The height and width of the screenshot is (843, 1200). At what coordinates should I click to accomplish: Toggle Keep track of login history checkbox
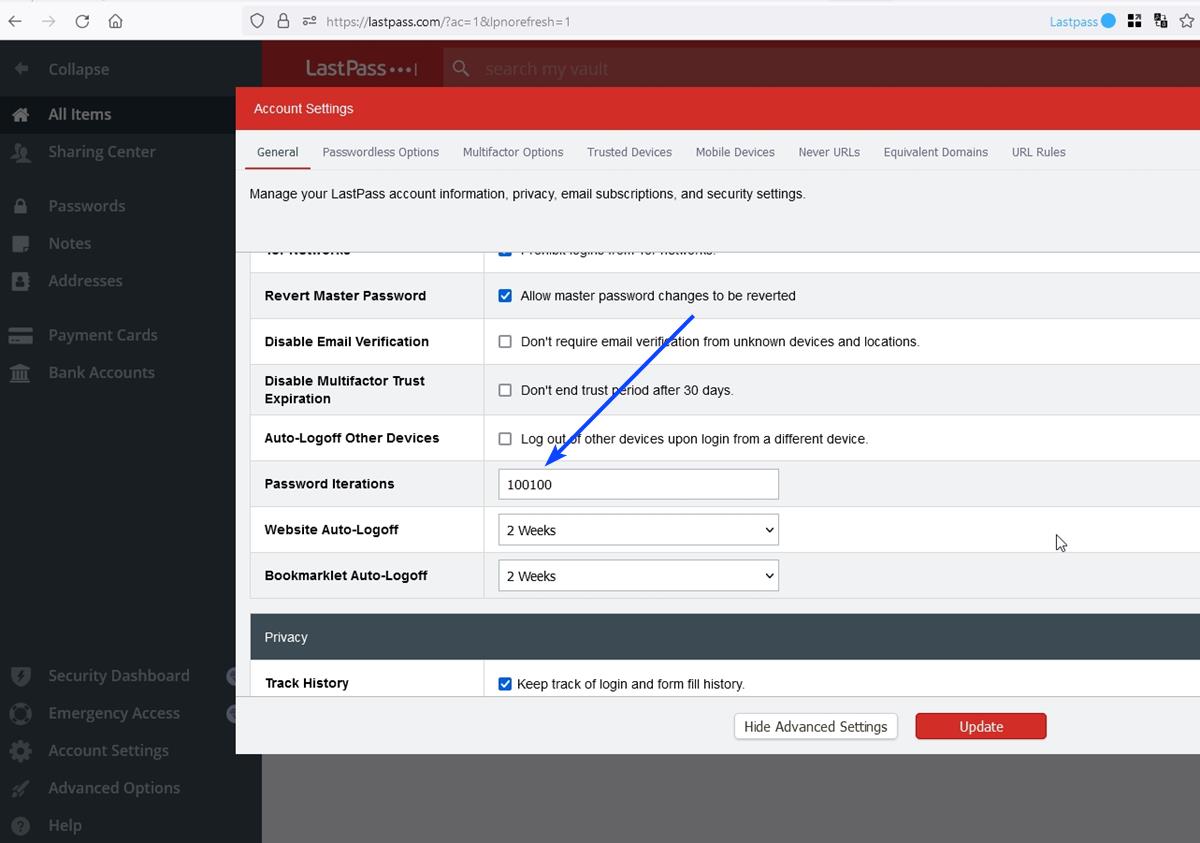(x=505, y=684)
